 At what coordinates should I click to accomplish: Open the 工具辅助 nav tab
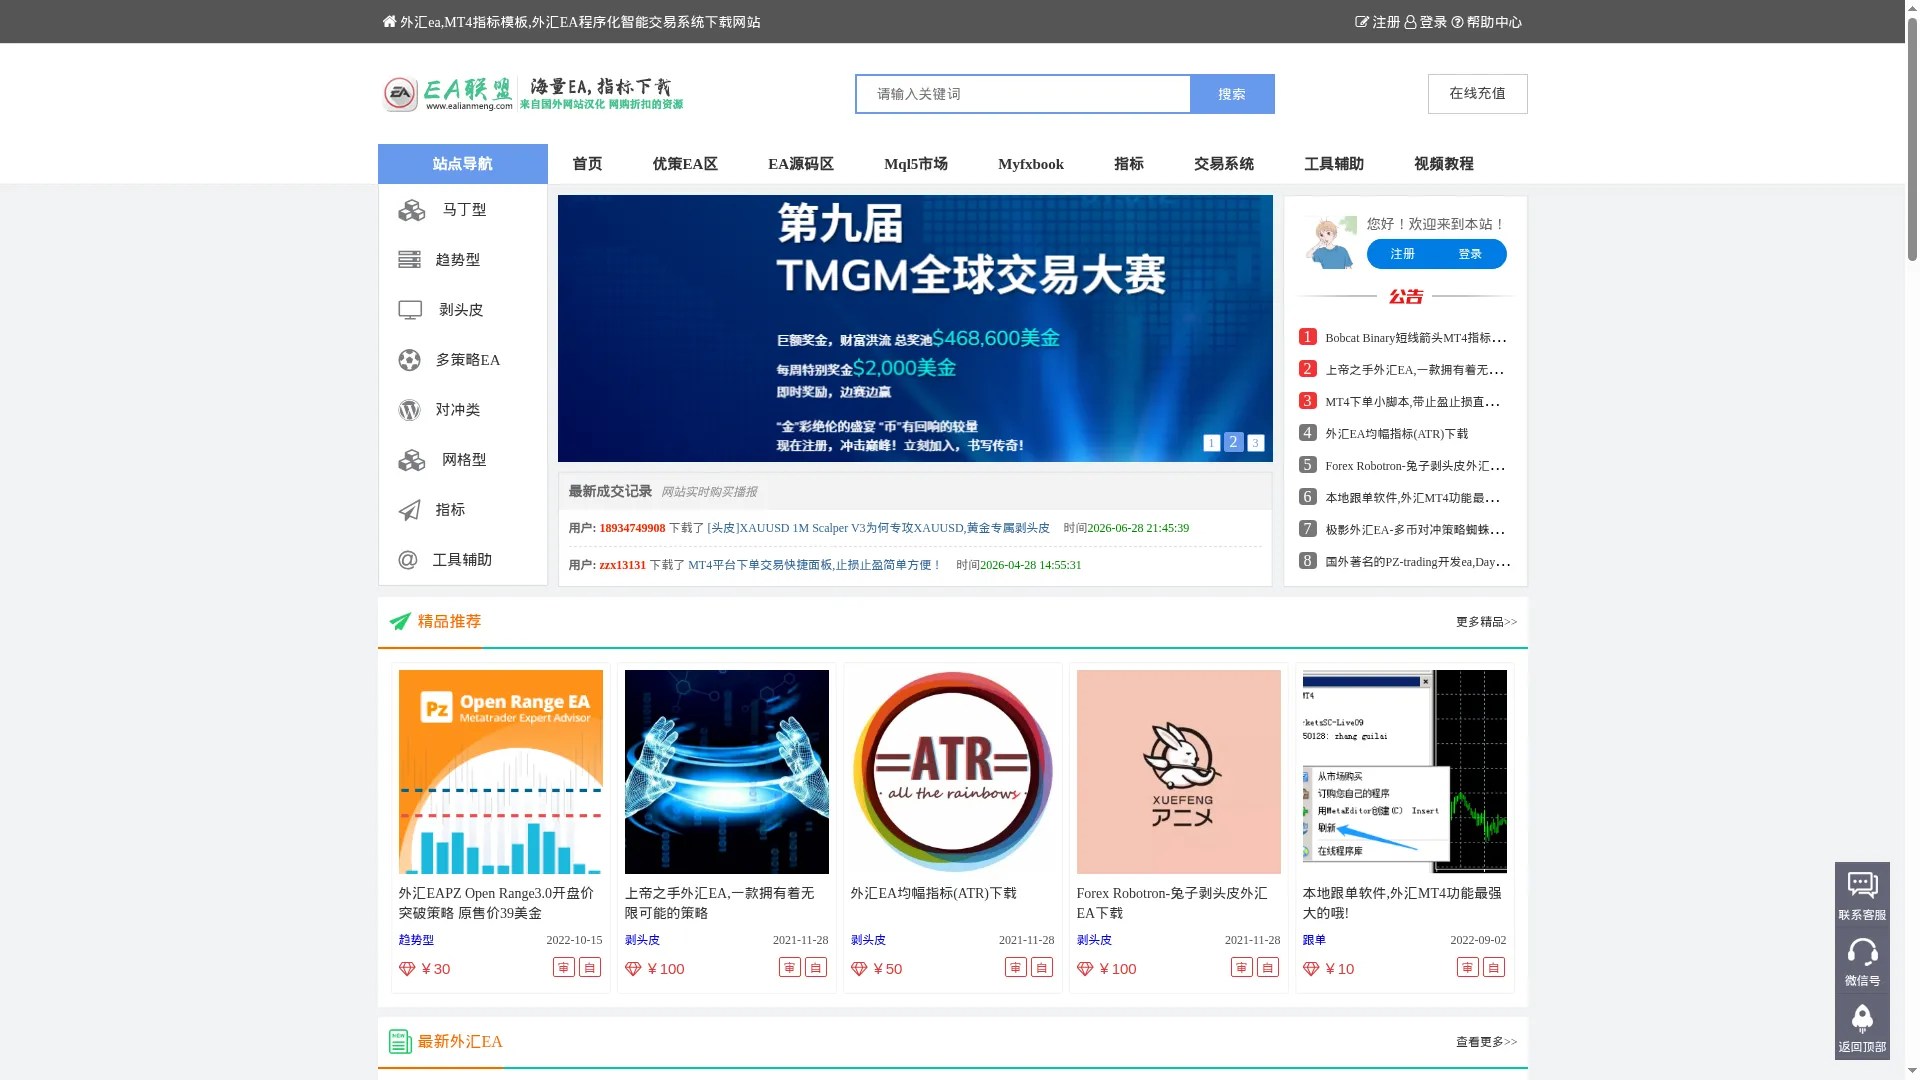[1334, 164]
